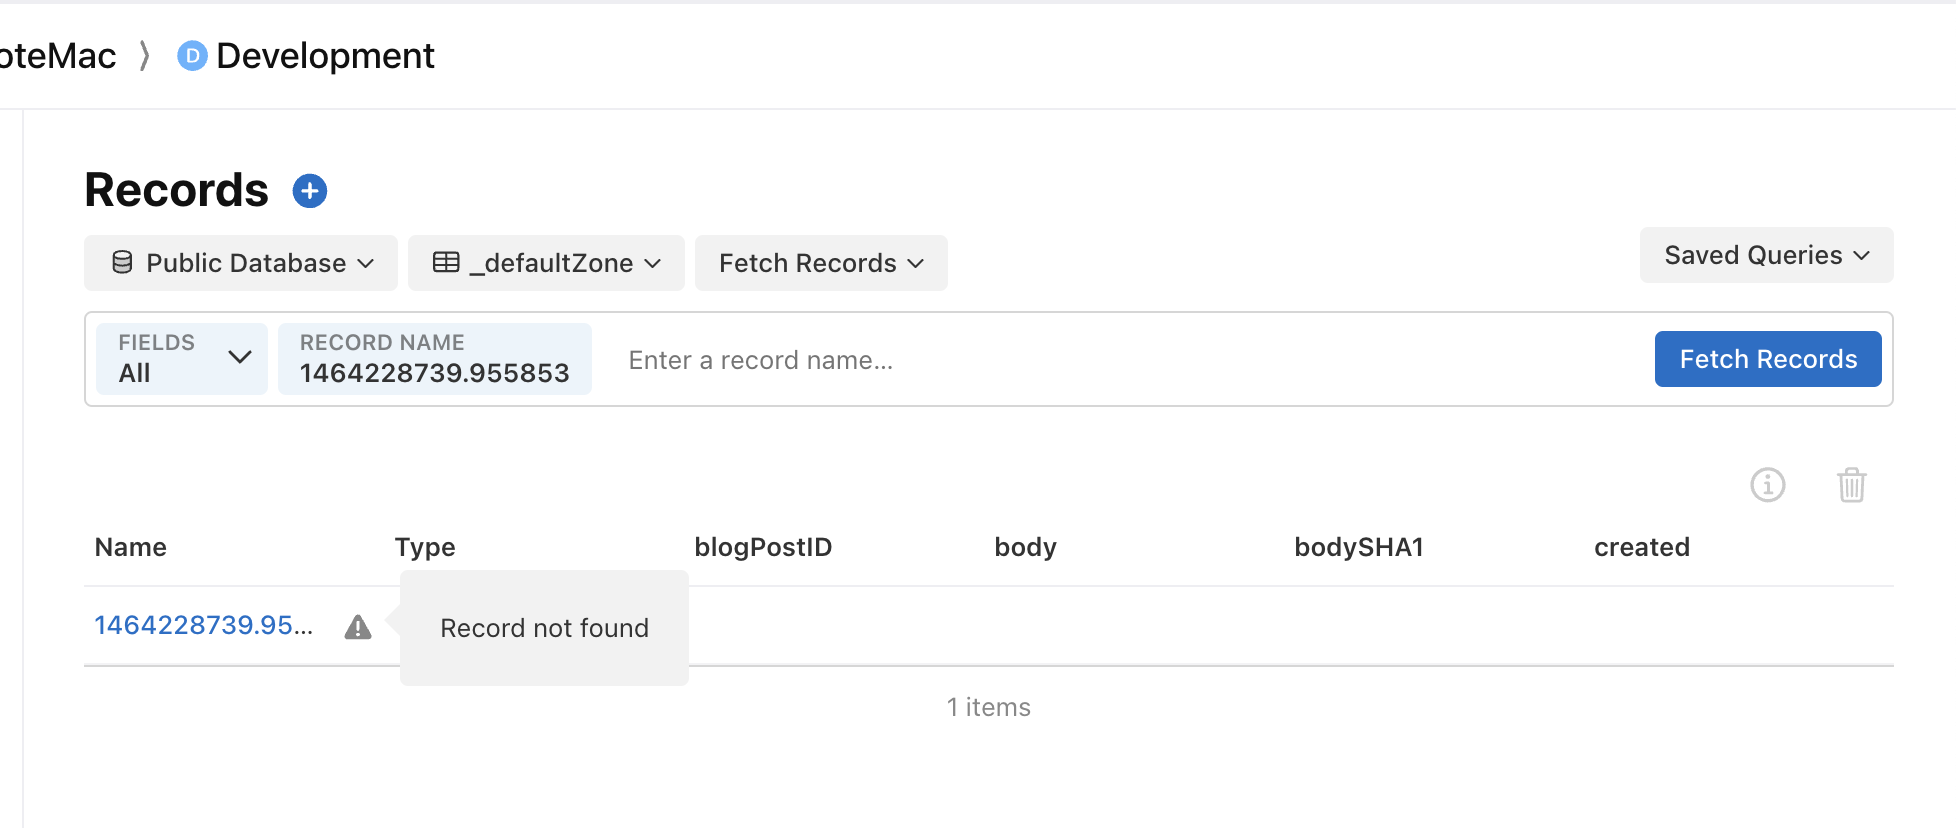Screen dimensions: 1956x828
Task: Open the FIELDS All dropdown
Action: 182,359
